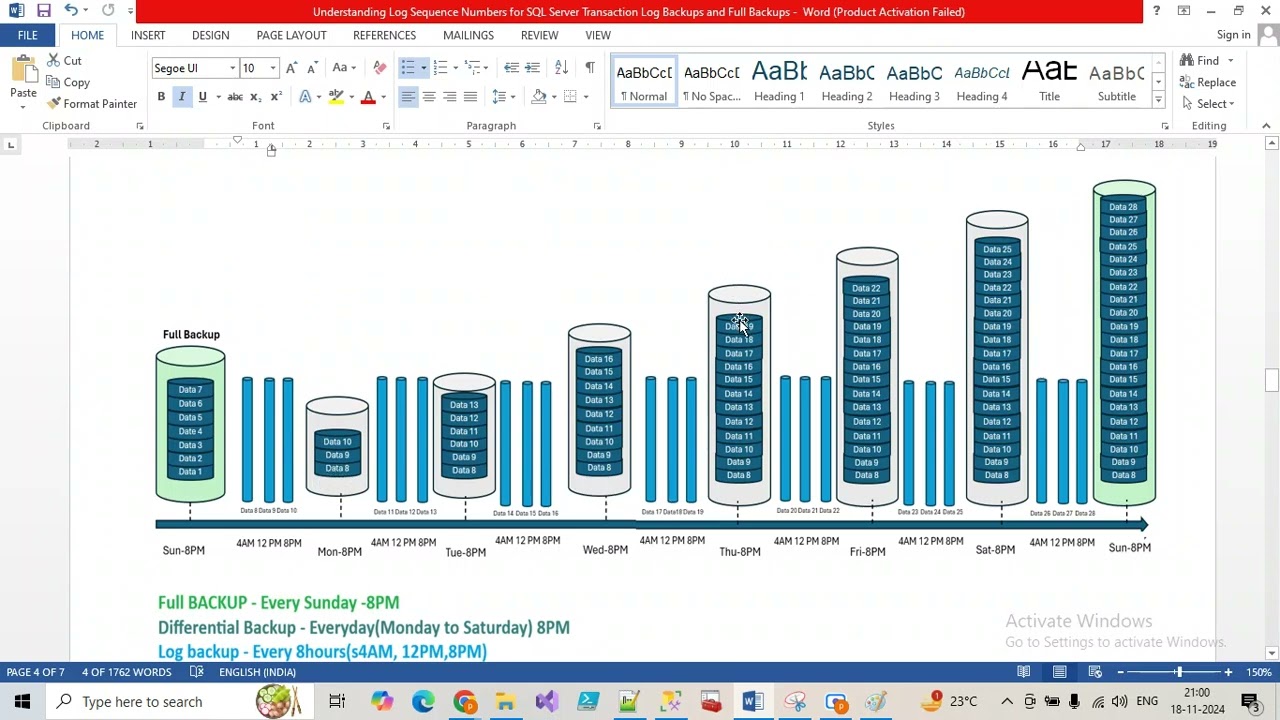Viewport: 1280px width, 720px height.
Task: Click the vertical scrollbar thumb
Action: [x=1272, y=381]
